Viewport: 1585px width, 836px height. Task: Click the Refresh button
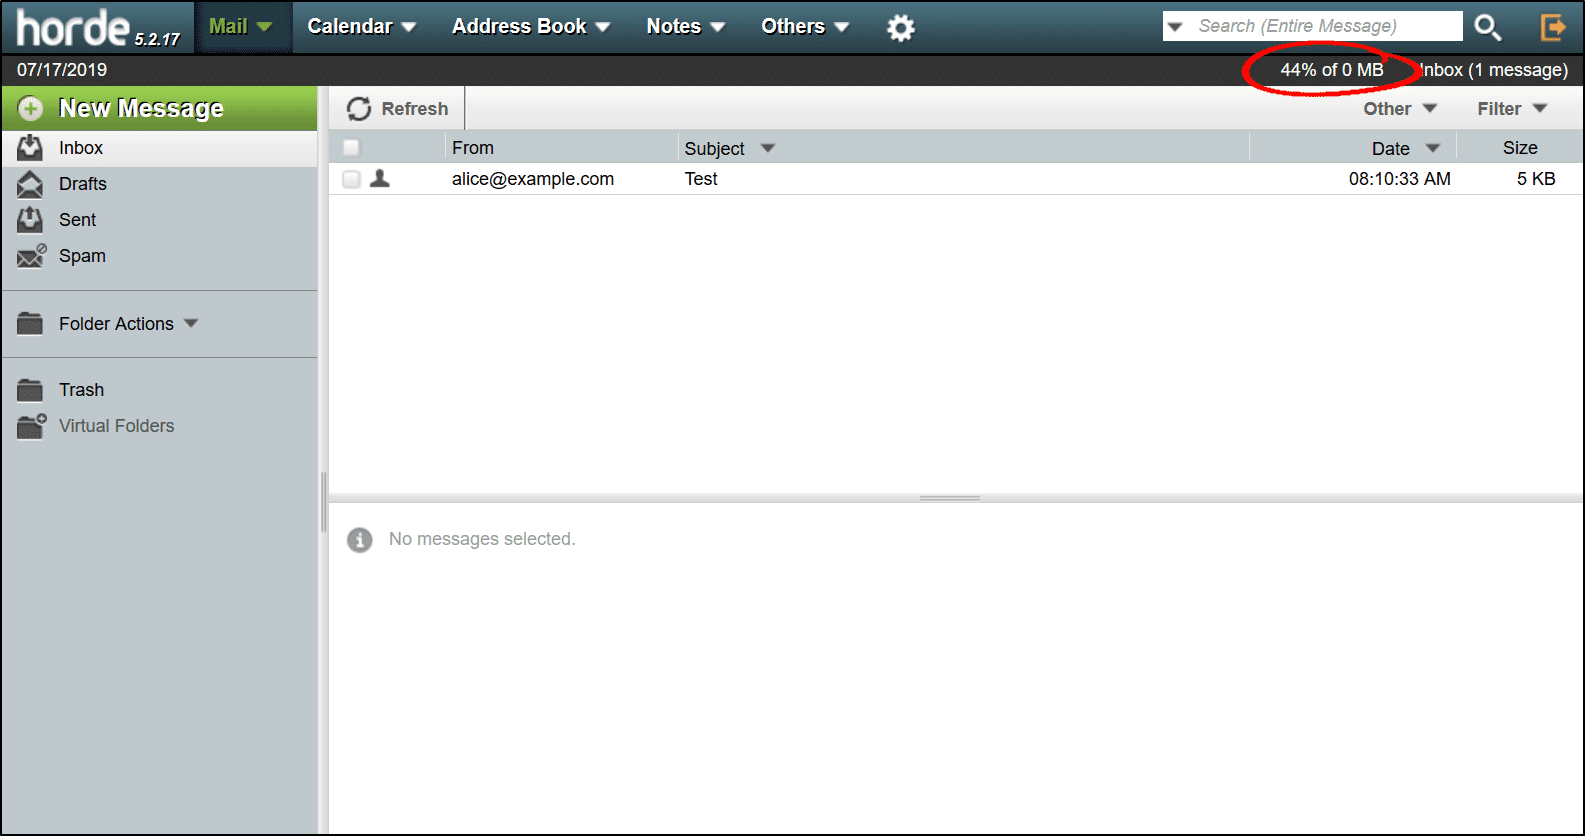[x=398, y=109]
